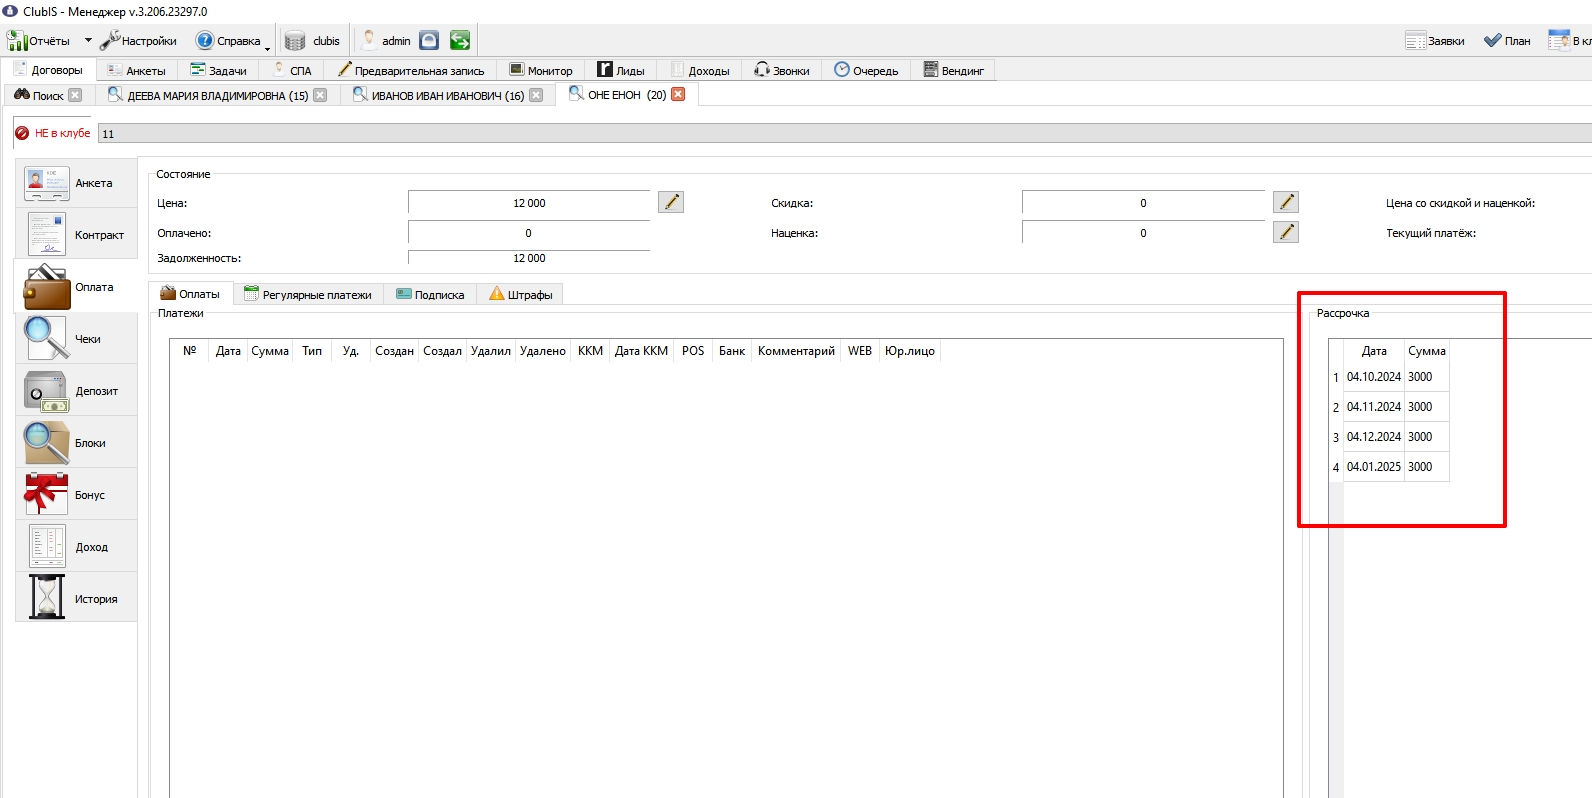
Task: Open the Чеки sidebar section
Action: [x=76, y=339]
